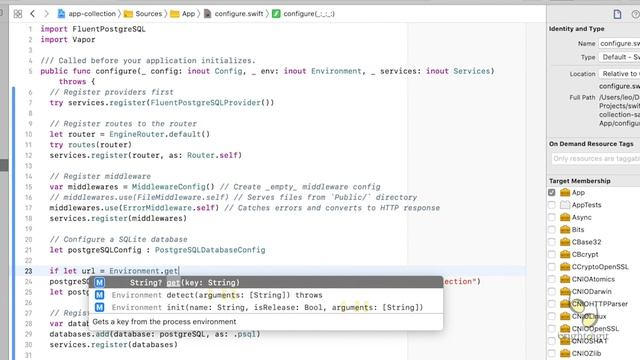Click the Async target toolbox icon
This screenshot has width=640, height=360.
[x=565, y=217]
